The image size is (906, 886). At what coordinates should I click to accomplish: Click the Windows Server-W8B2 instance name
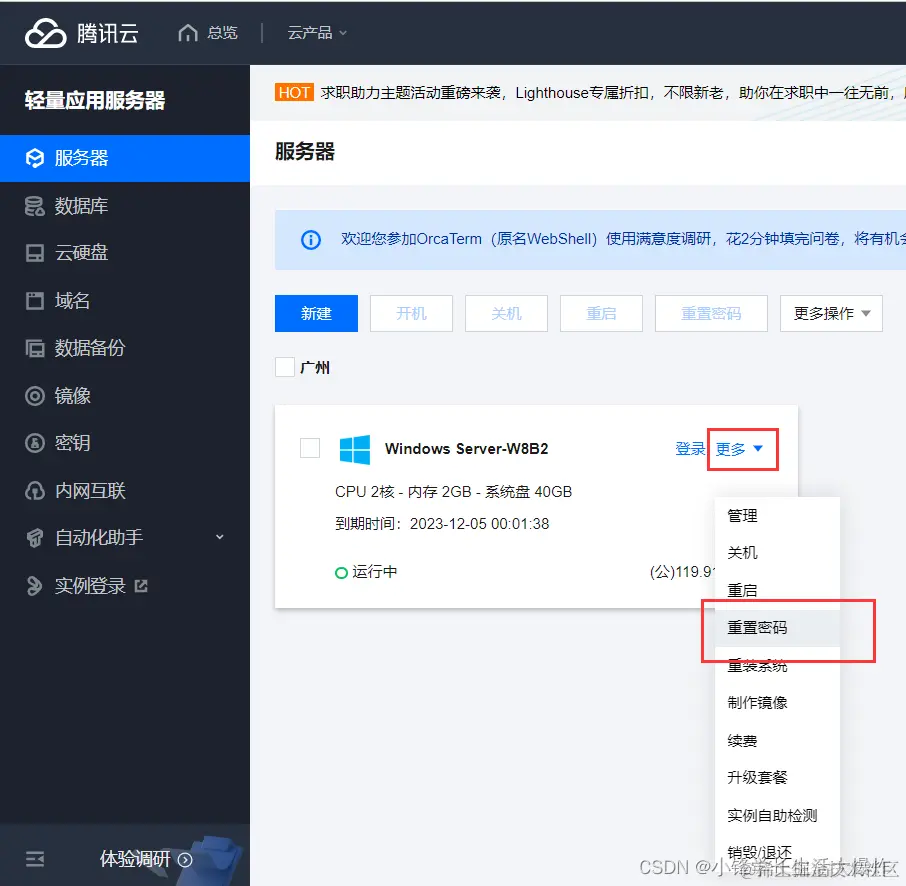click(466, 449)
